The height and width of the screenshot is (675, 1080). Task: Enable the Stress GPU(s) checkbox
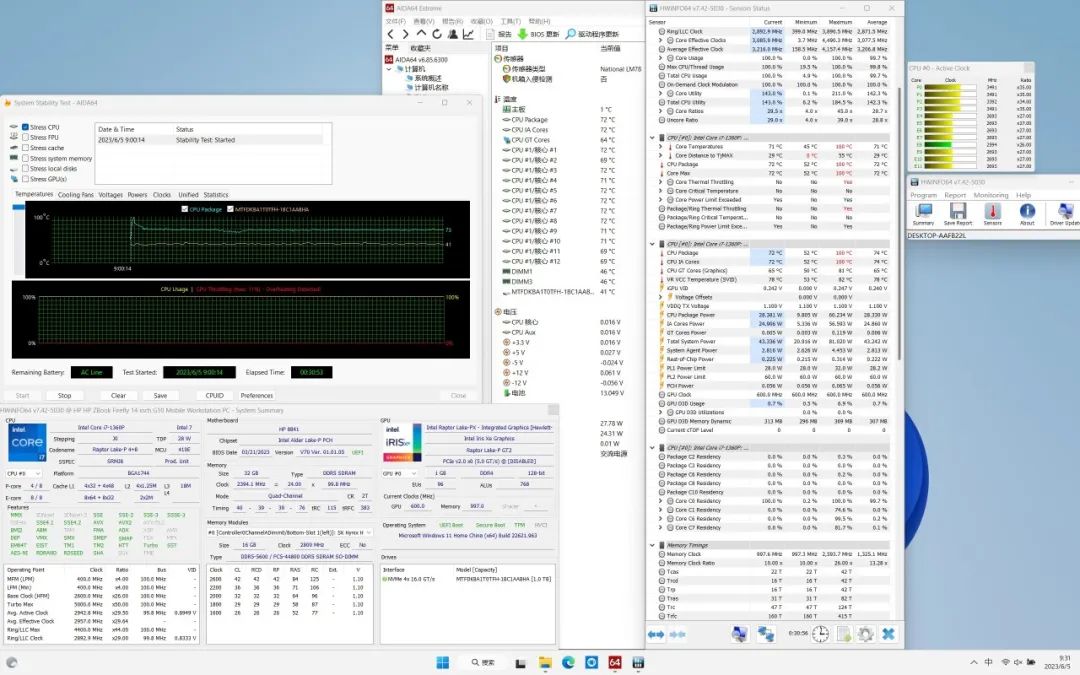point(25,178)
